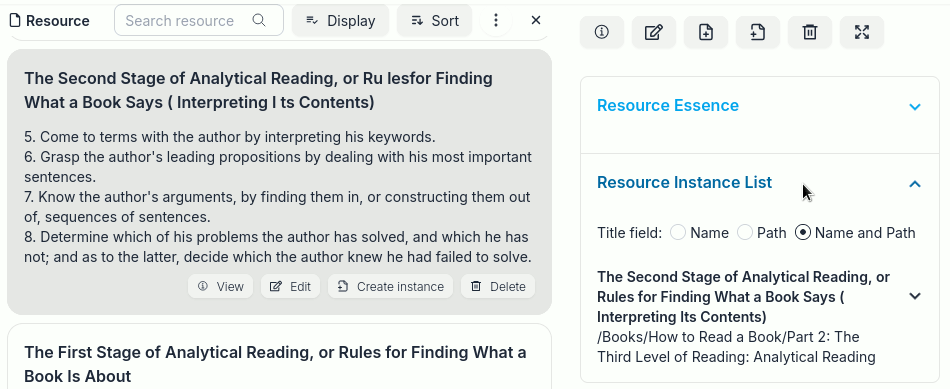Click the Second Stage of Analytical Reading card title

pos(259,90)
